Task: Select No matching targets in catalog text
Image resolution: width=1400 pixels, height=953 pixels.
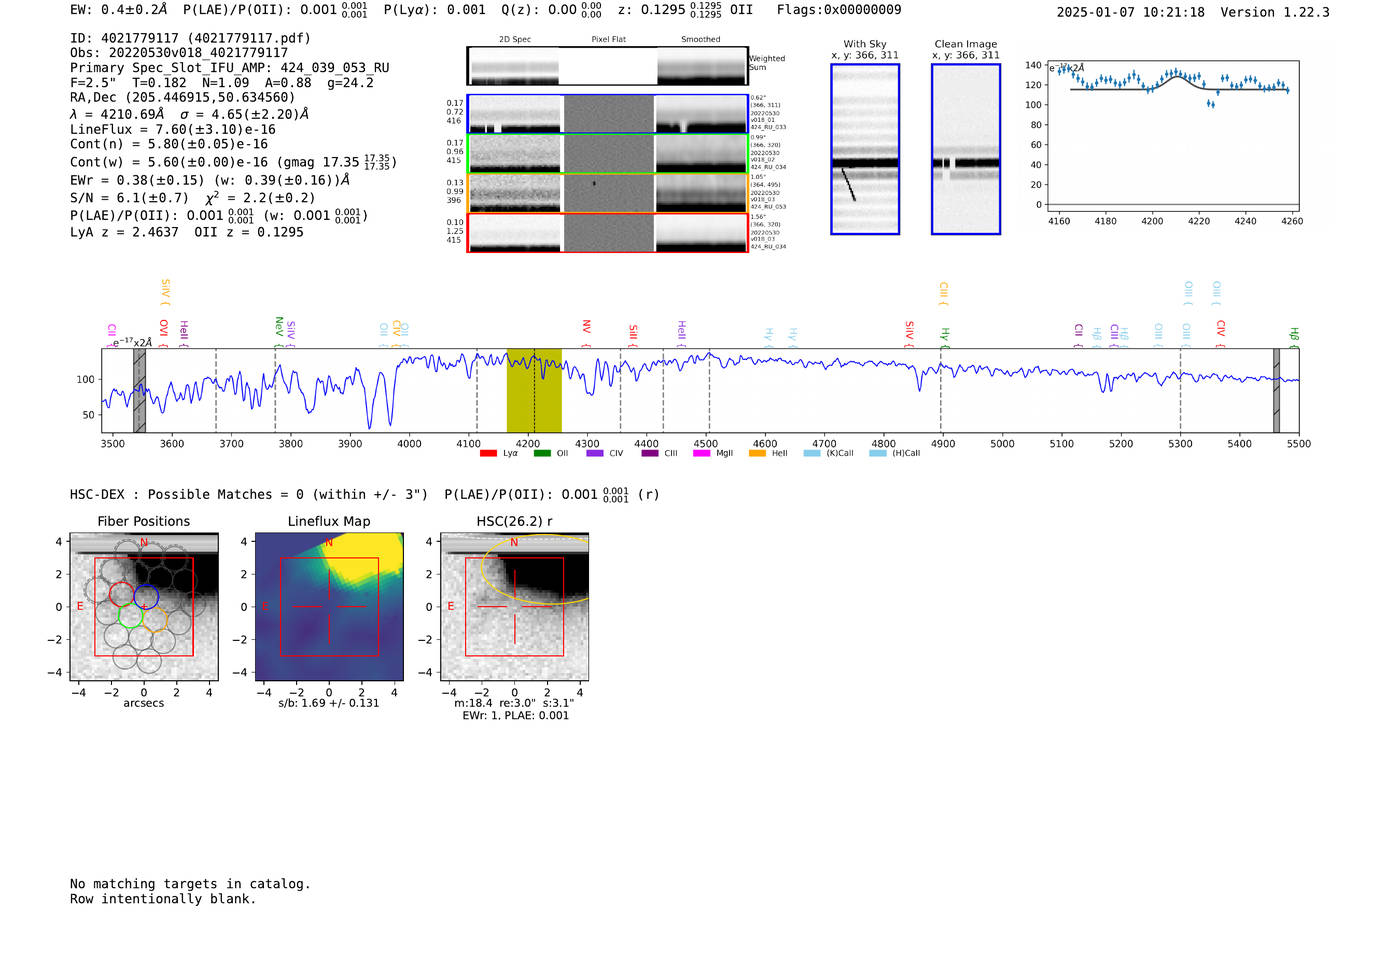Action: [x=190, y=884]
